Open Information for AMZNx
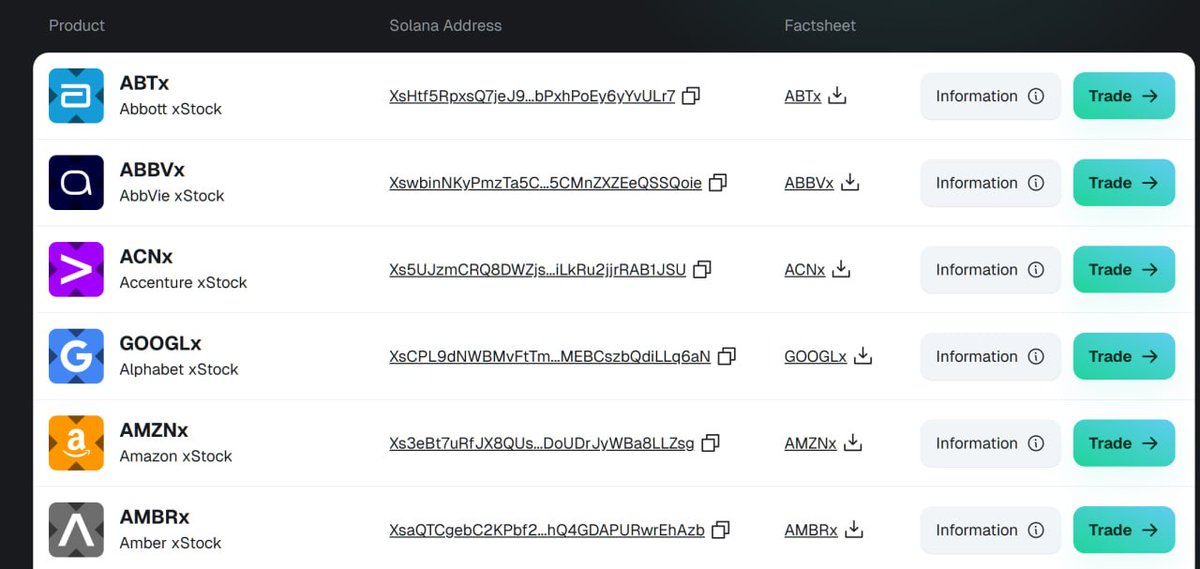The image size is (1200, 569). [x=990, y=443]
